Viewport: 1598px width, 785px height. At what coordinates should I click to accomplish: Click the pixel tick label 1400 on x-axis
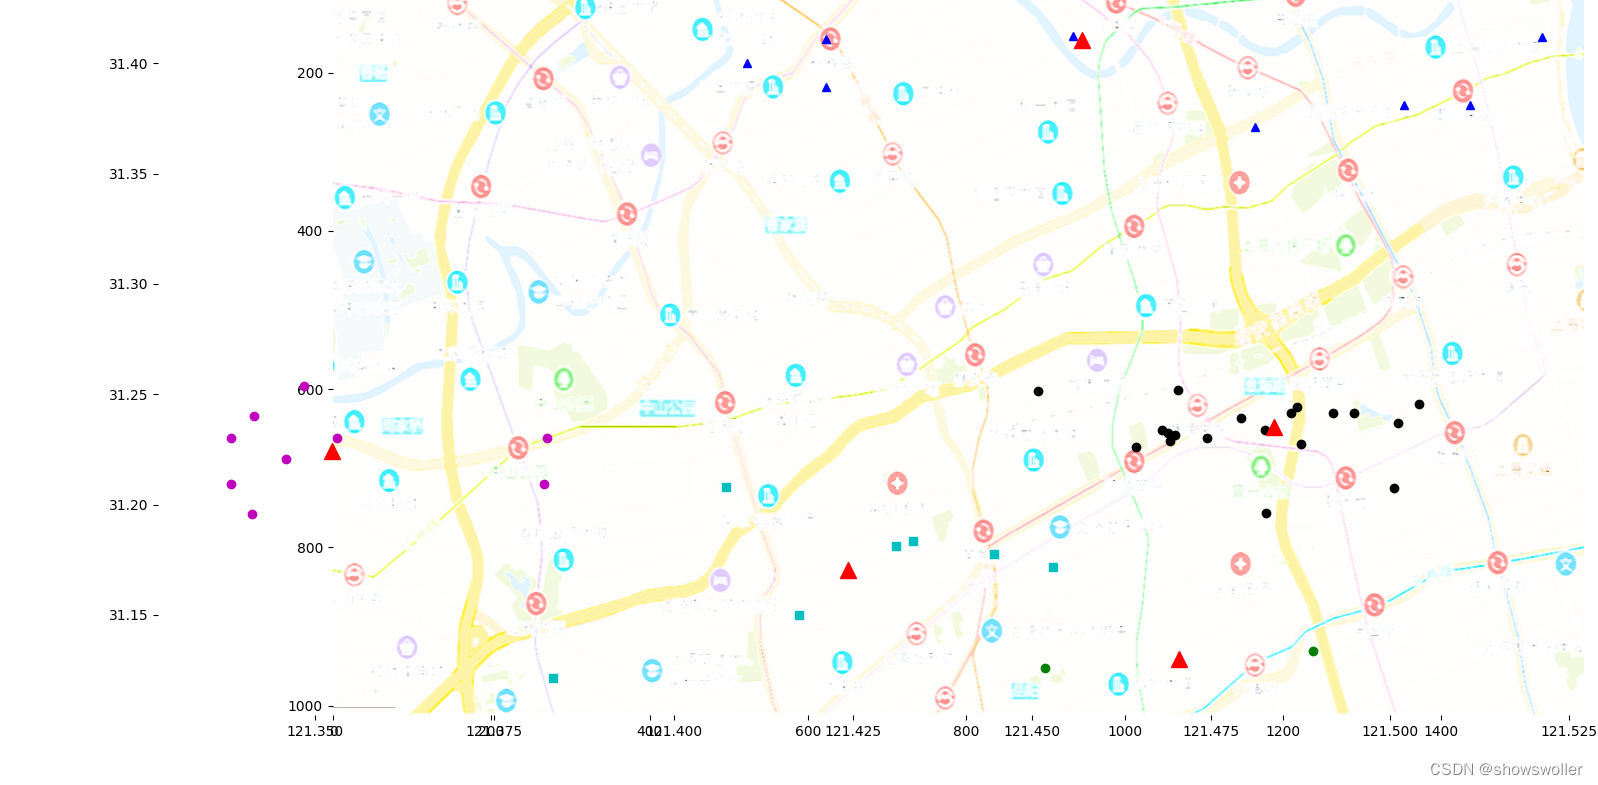1441,731
